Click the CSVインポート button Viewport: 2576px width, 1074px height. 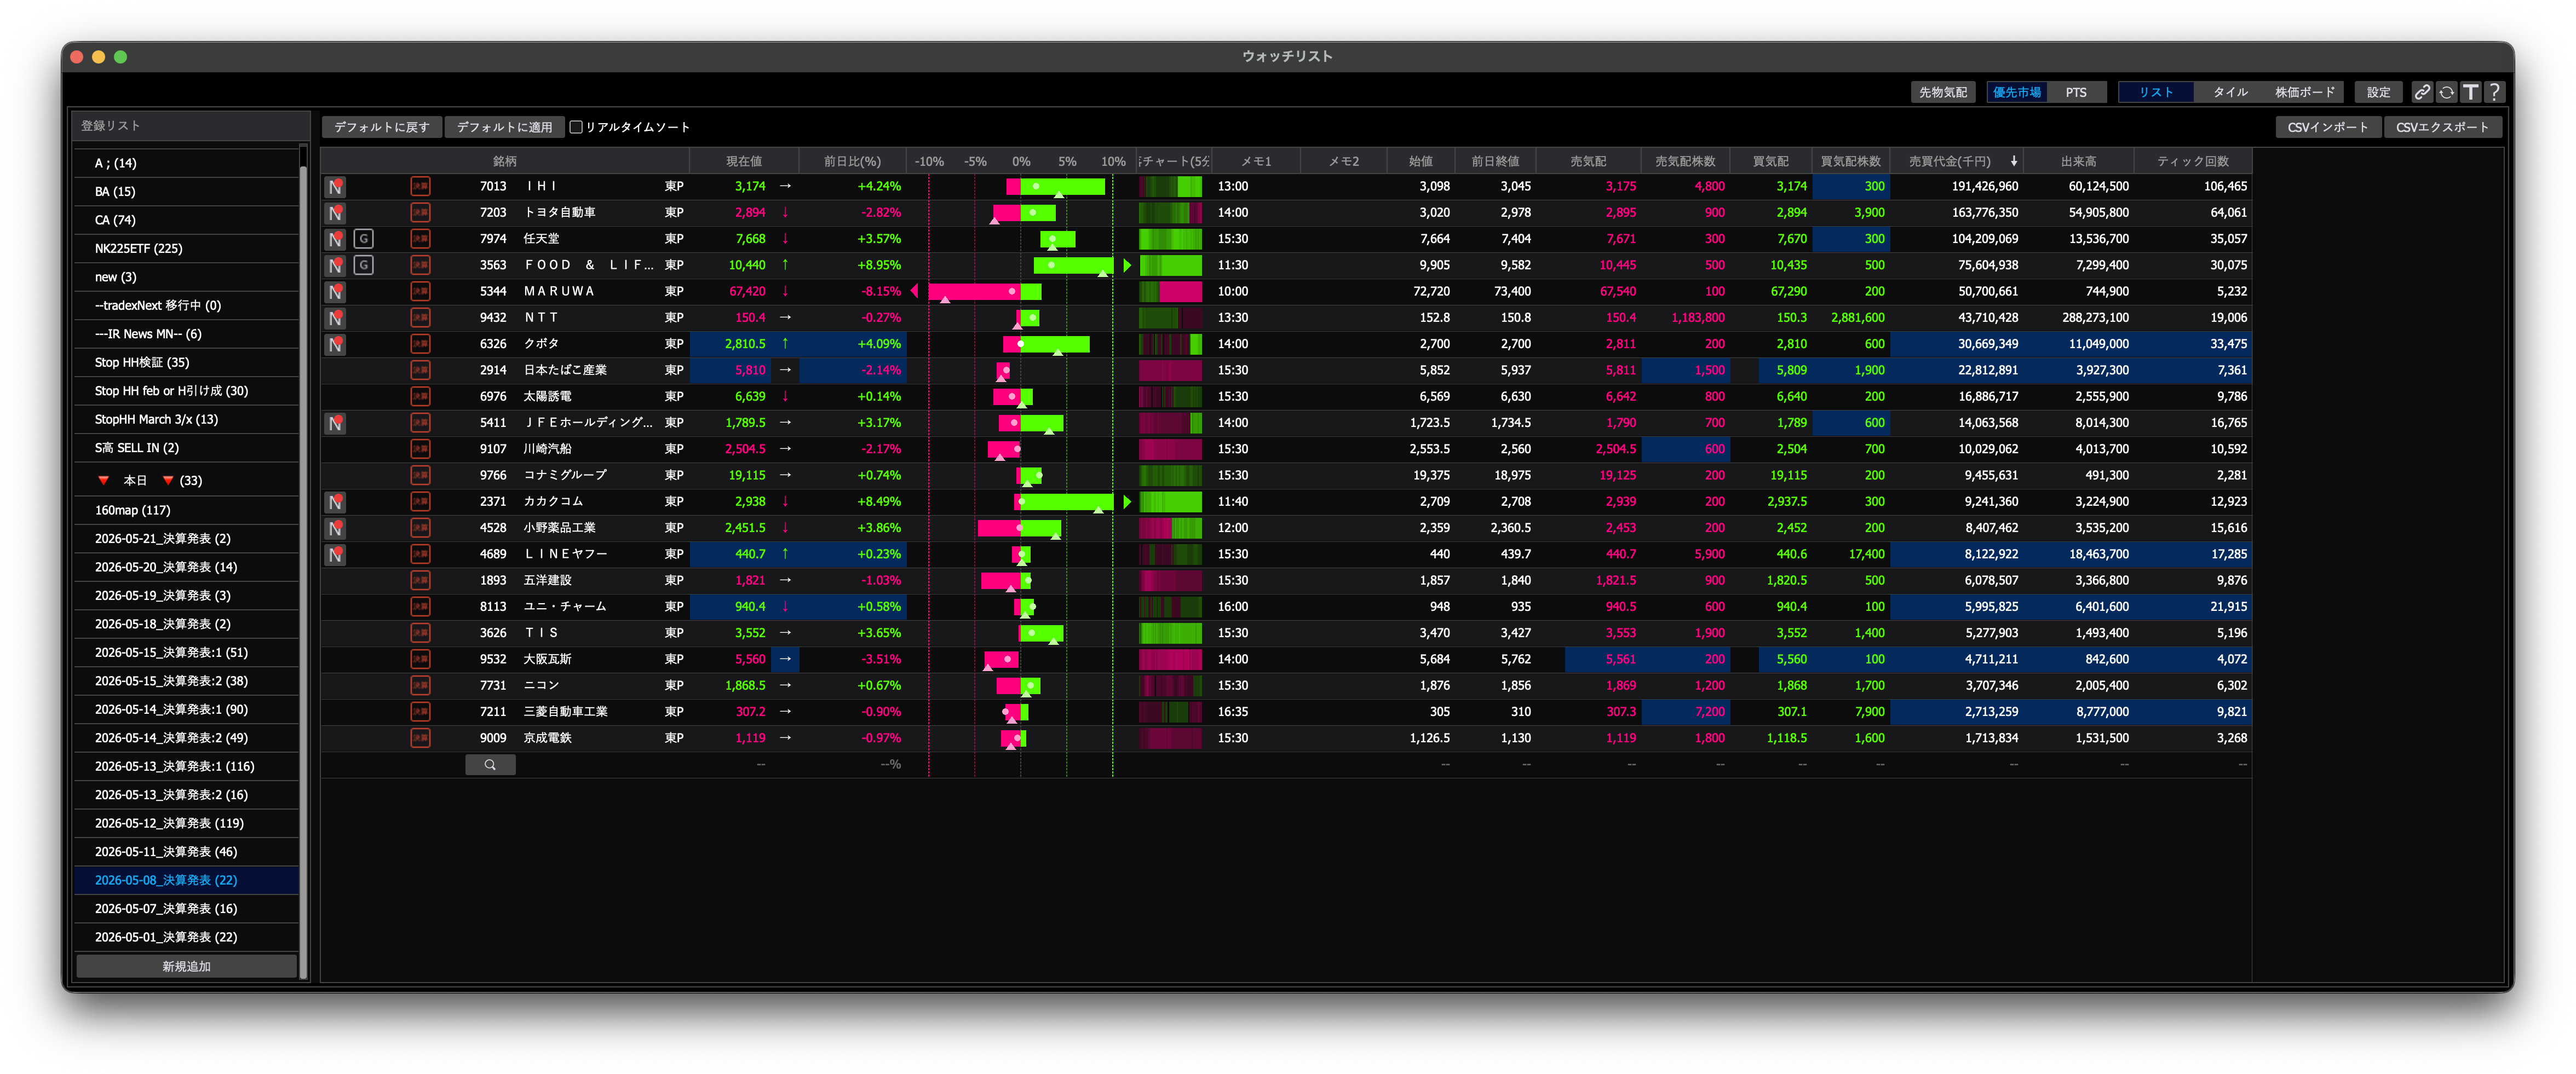pos(2328,127)
